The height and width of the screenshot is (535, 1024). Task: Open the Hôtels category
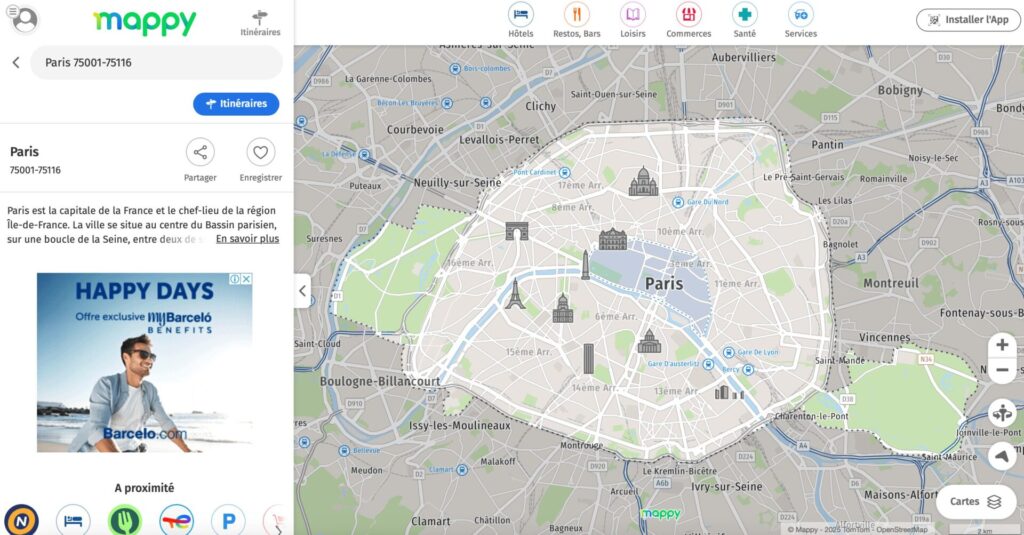tap(520, 15)
